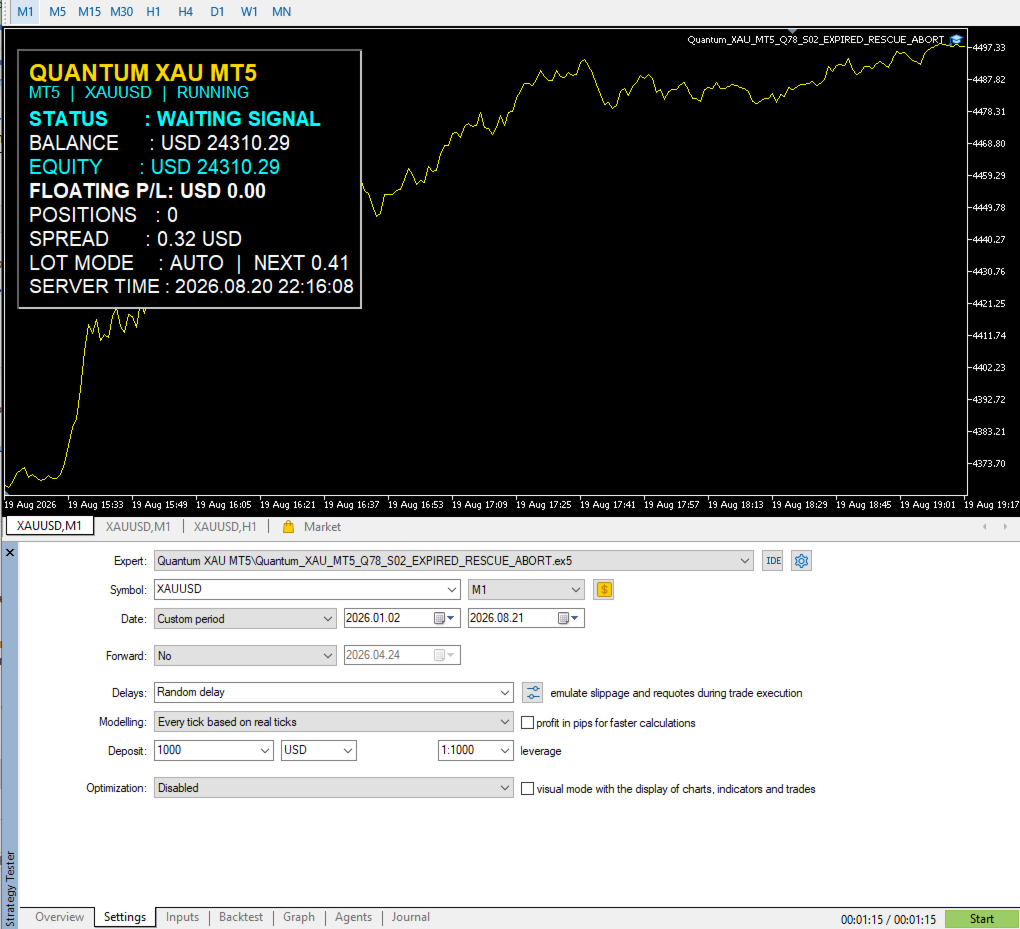Select M1 timeframe in toolbar

25,12
